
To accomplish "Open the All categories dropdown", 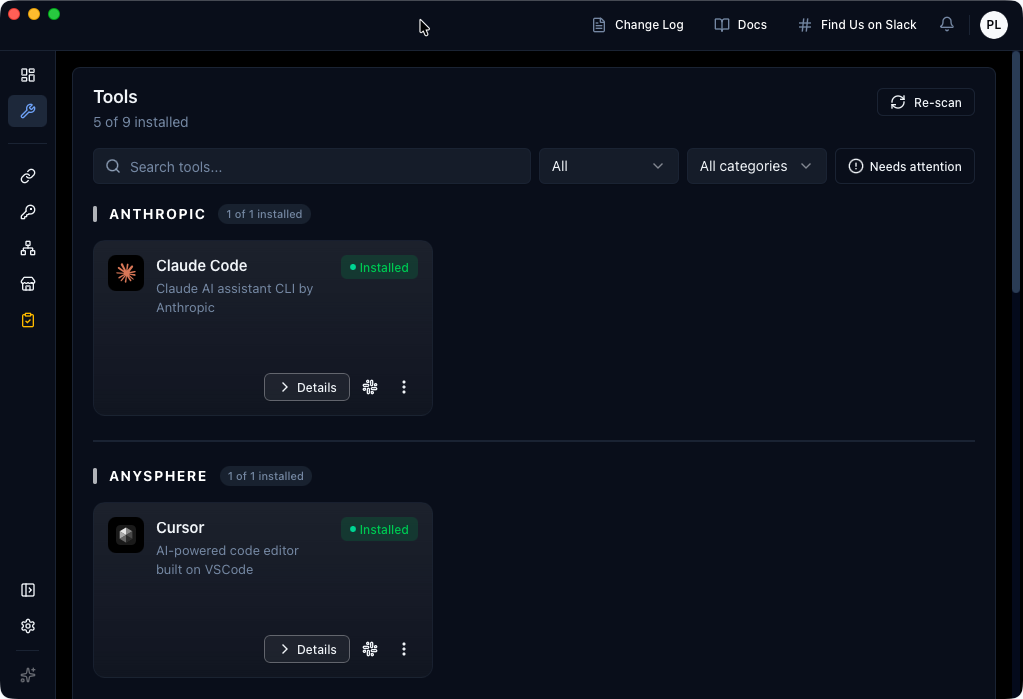I will (x=756, y=166).
